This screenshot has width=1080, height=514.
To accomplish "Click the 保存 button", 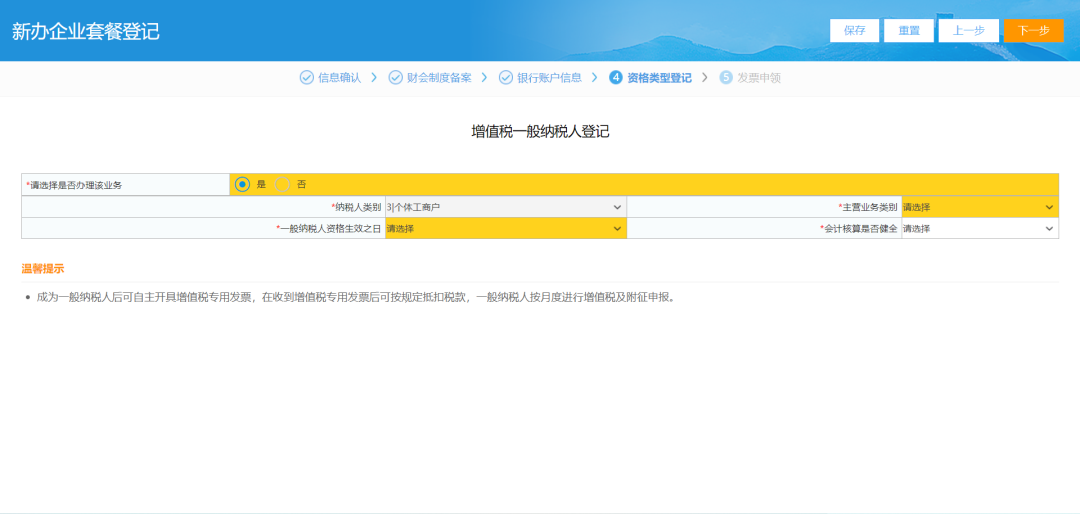I will tap(855, 30).
